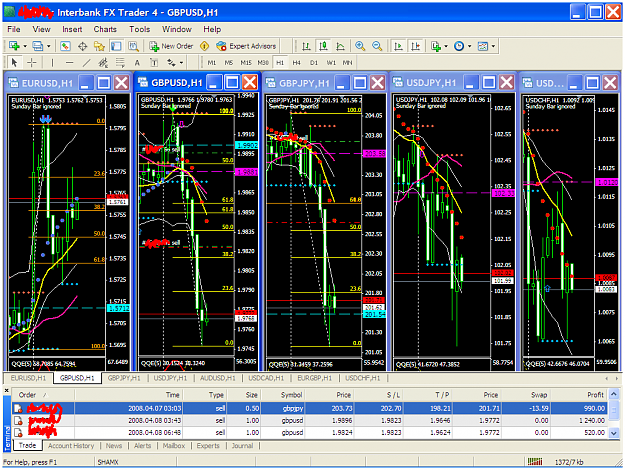Click the 1372/7 kb status entry
Viewport: 625px width, 470px height.
click(x=569, y=462)
